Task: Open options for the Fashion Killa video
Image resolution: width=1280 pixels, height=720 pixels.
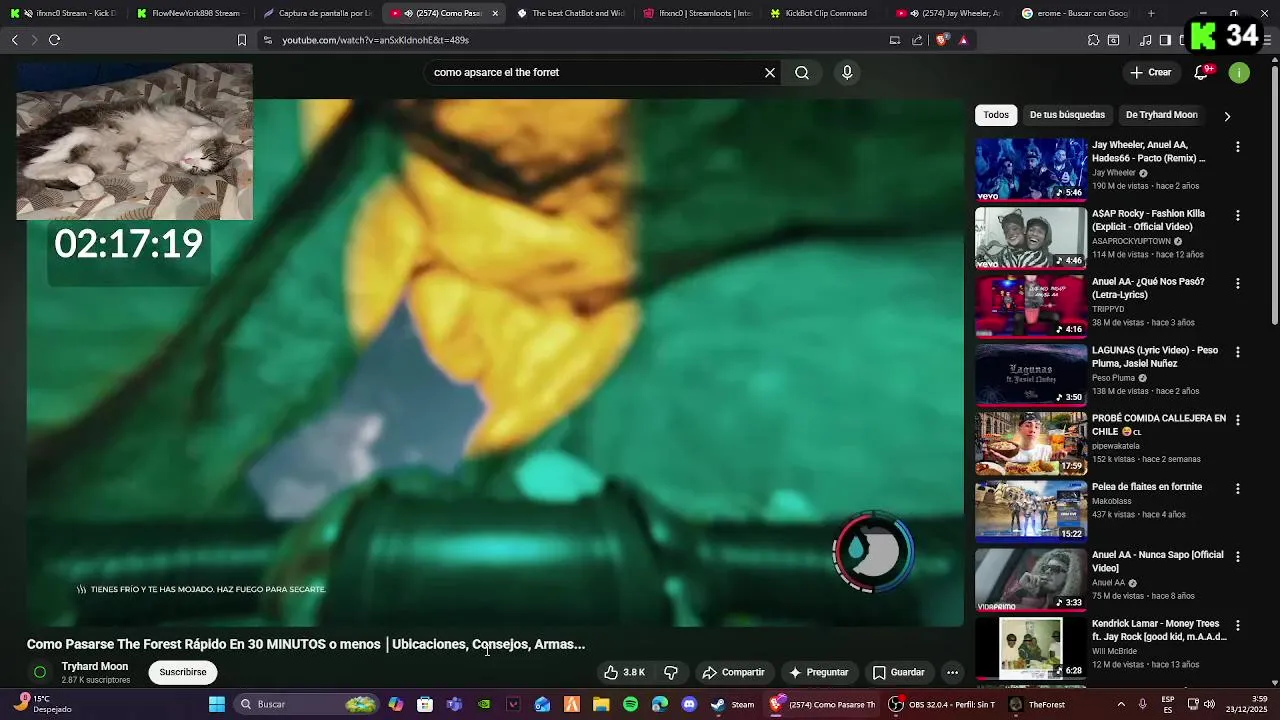Action: (x=1237, y=215)
